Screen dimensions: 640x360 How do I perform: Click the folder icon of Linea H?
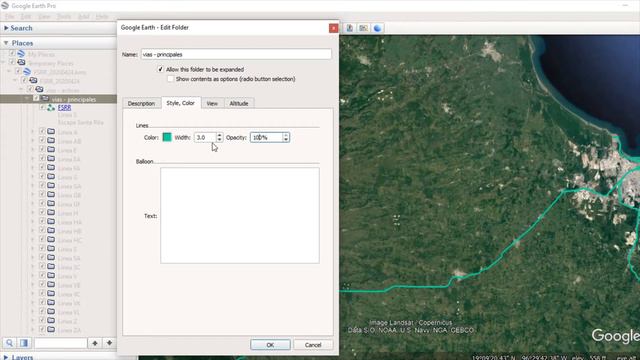51,213
